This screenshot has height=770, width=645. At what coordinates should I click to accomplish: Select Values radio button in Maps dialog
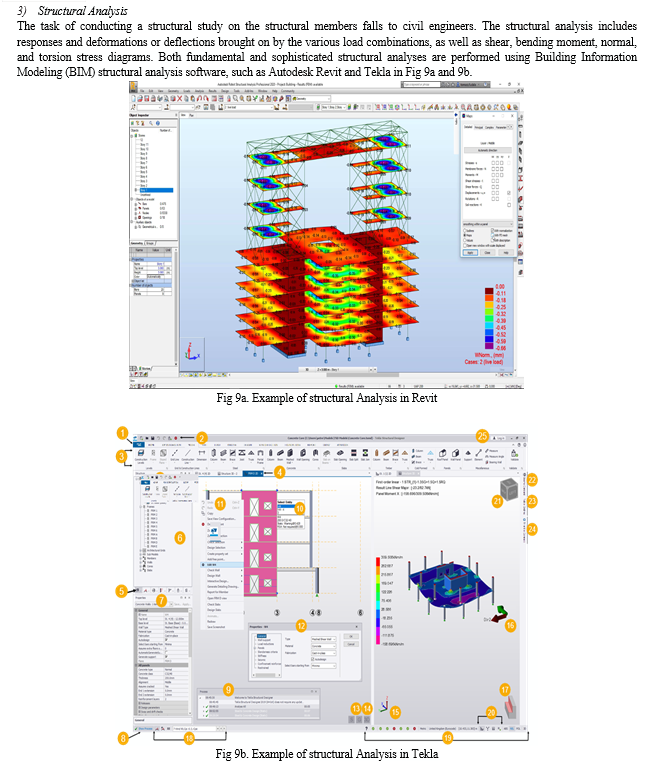point(465,240)
